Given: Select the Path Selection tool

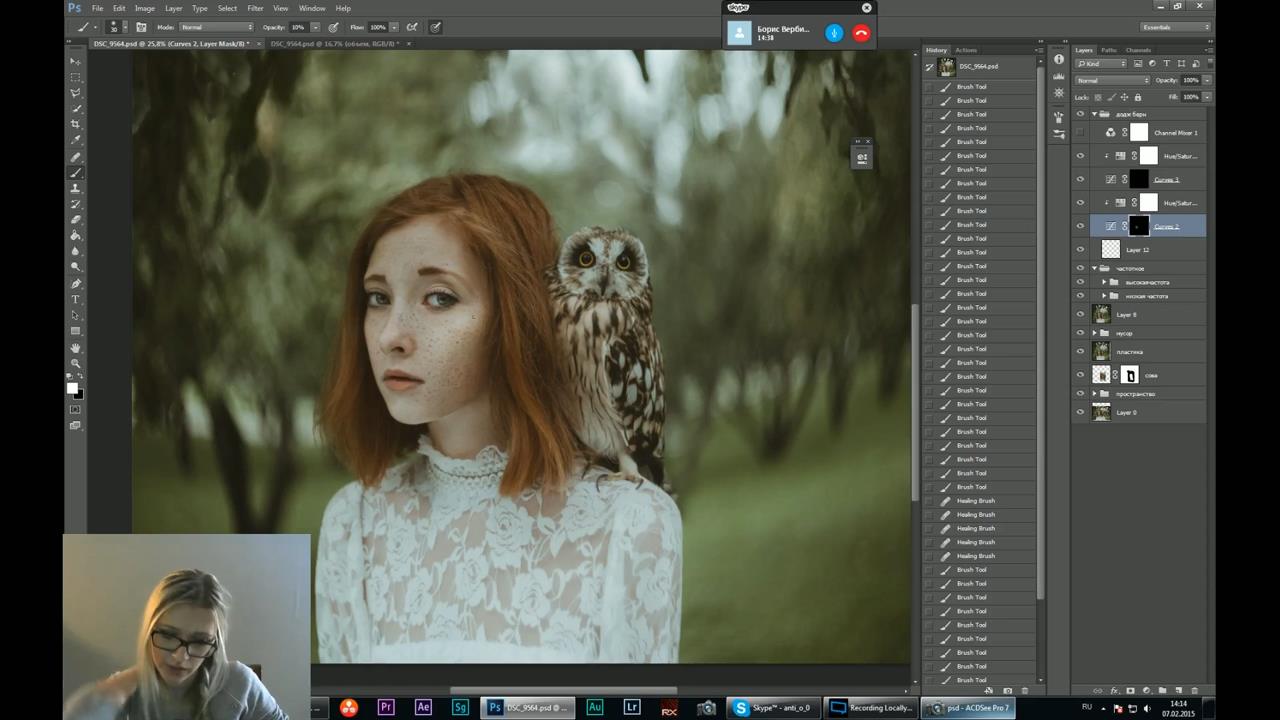Looking at the screenshot, I should click(x=75, y=315).
